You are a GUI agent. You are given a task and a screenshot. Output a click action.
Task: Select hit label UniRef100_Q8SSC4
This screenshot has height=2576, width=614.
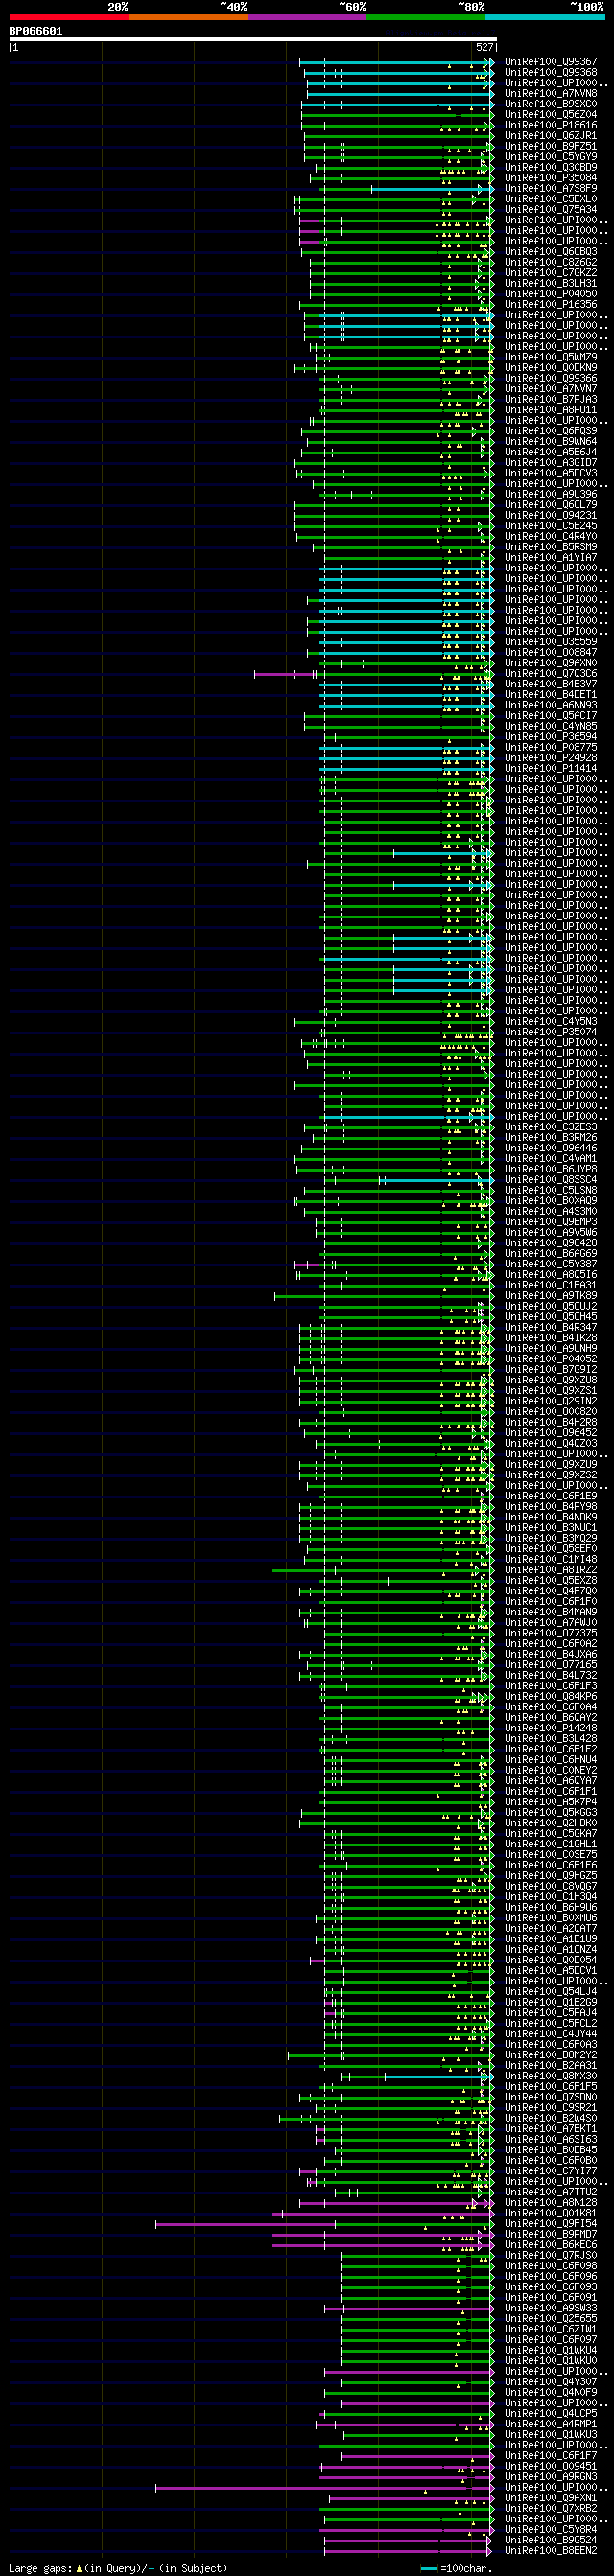[x=551, y=1180]
